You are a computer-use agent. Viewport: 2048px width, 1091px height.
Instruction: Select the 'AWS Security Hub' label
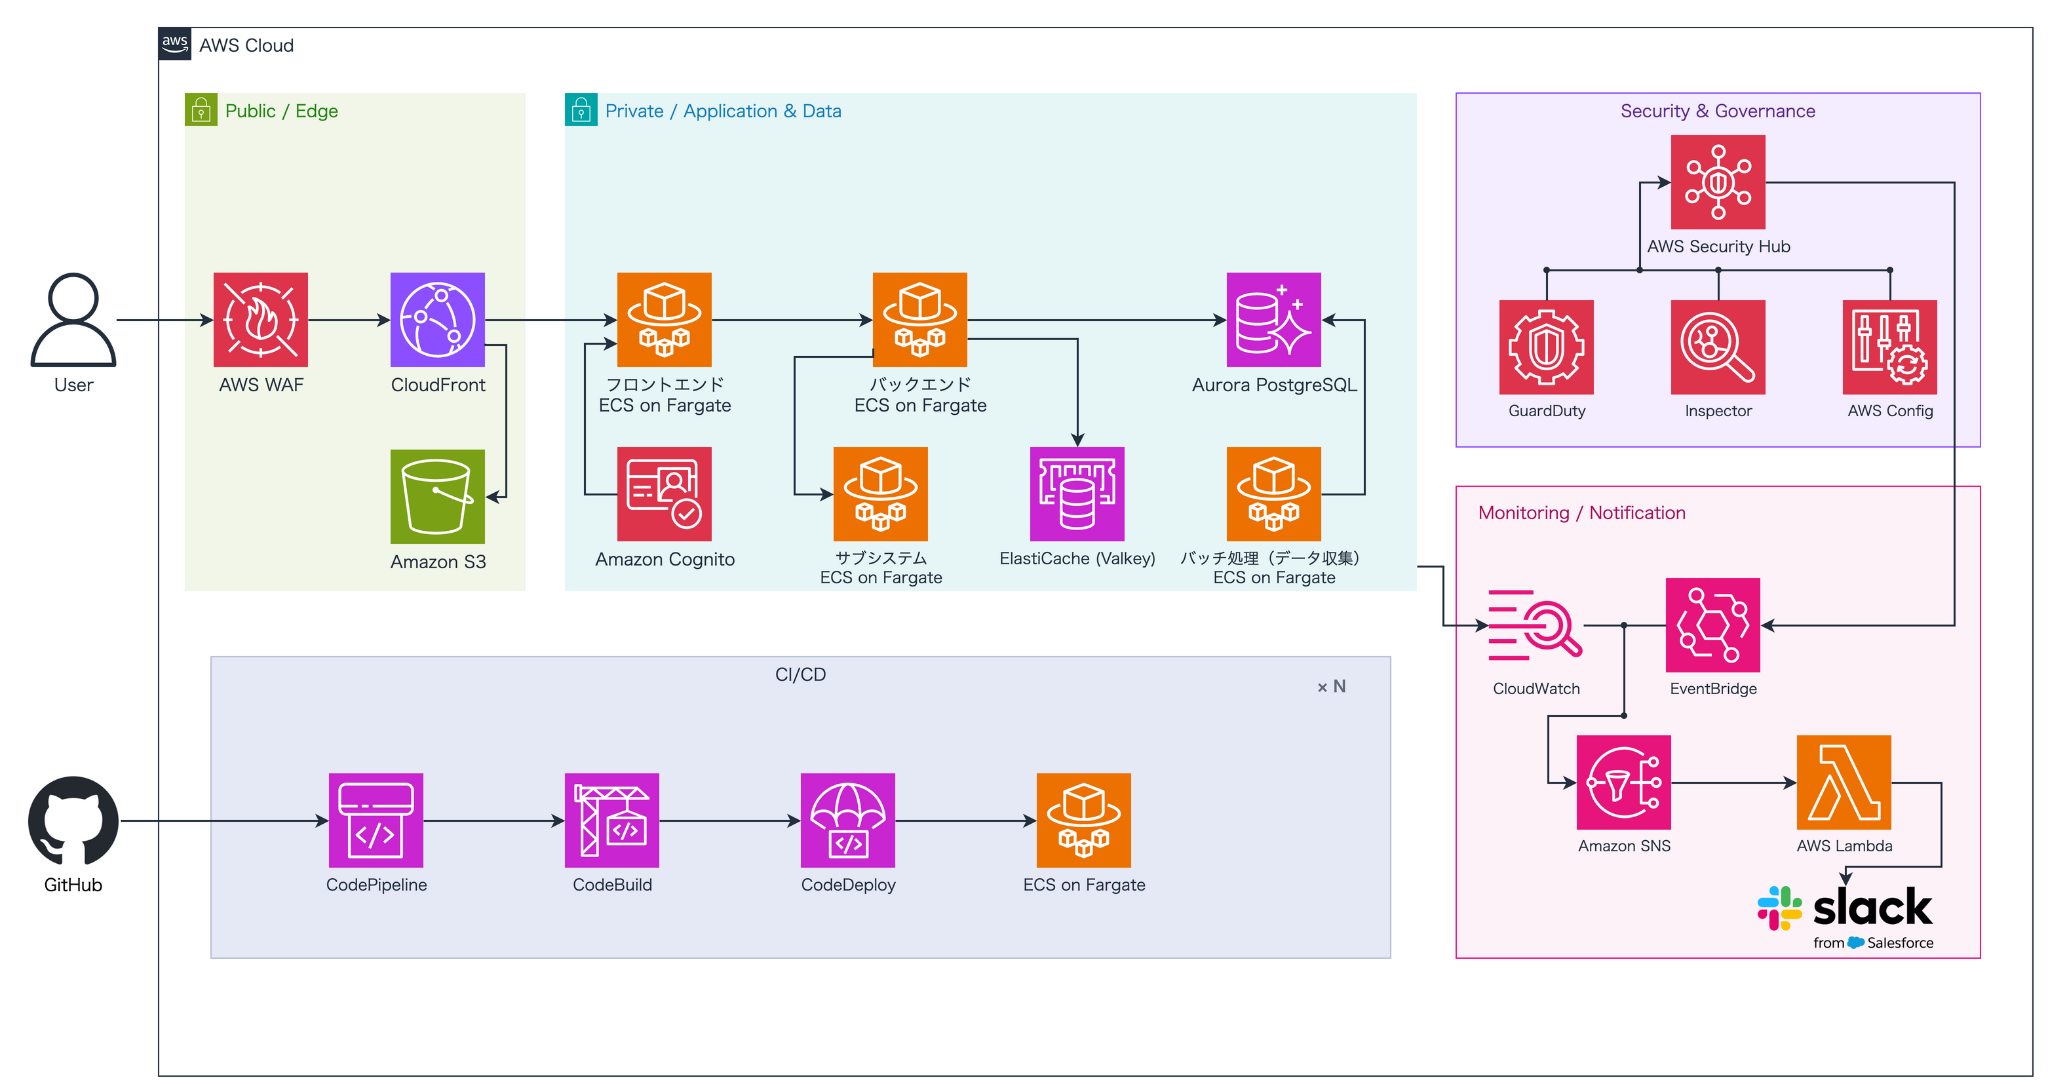click(x=1718, y=246)
